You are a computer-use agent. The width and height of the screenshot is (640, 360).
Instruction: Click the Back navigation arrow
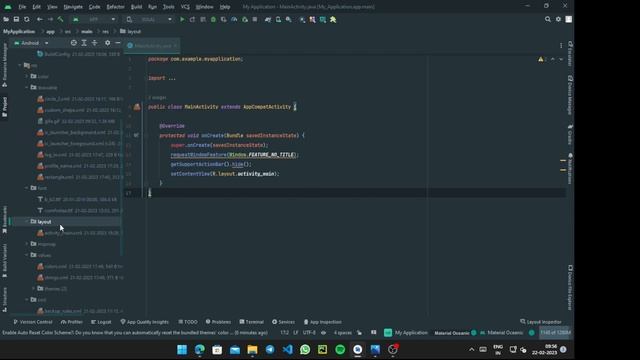click(x=40, y=19)
